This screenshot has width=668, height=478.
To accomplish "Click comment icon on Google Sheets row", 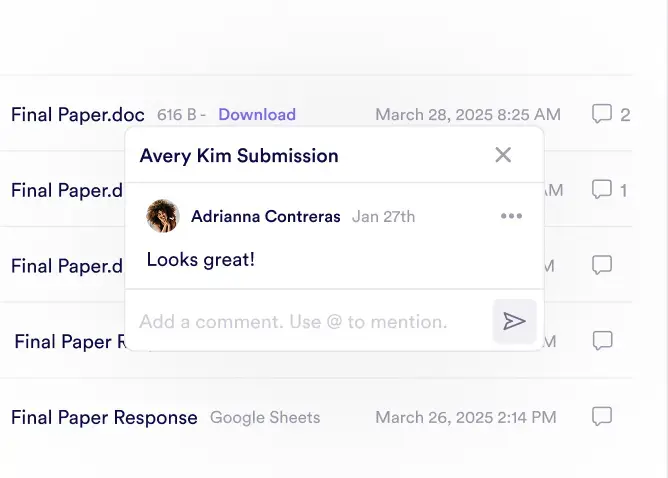I will click(x=602, y=416).
